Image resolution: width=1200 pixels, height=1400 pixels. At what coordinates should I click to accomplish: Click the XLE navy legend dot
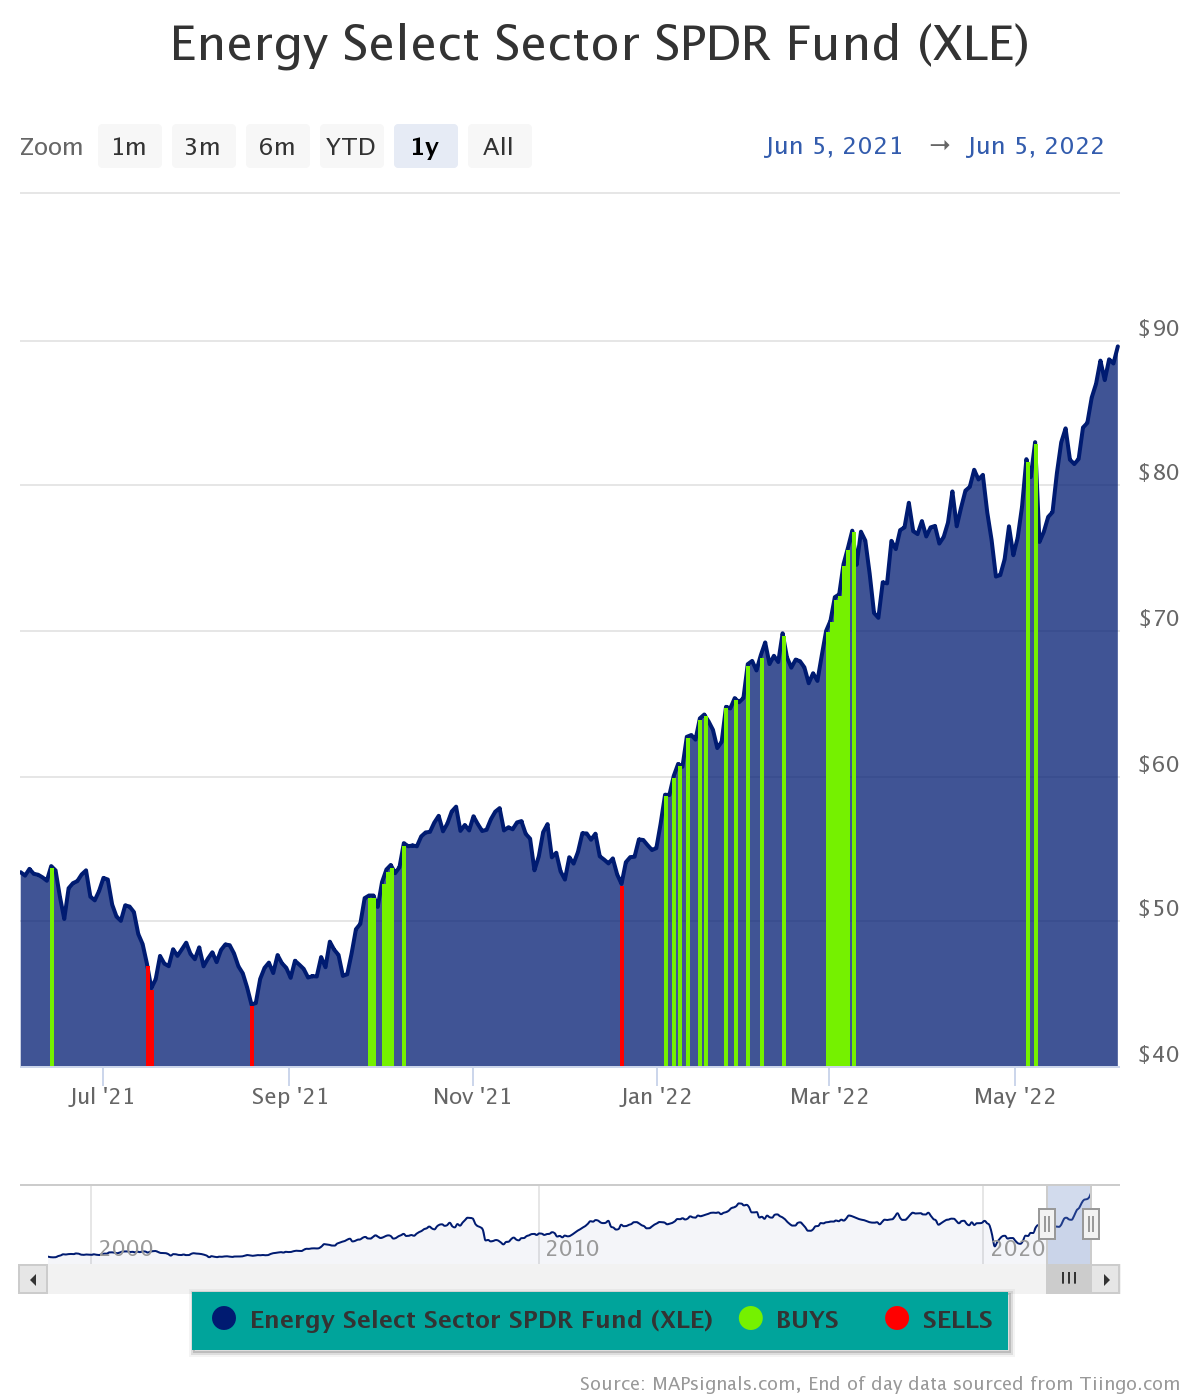tap(222, 1320)
